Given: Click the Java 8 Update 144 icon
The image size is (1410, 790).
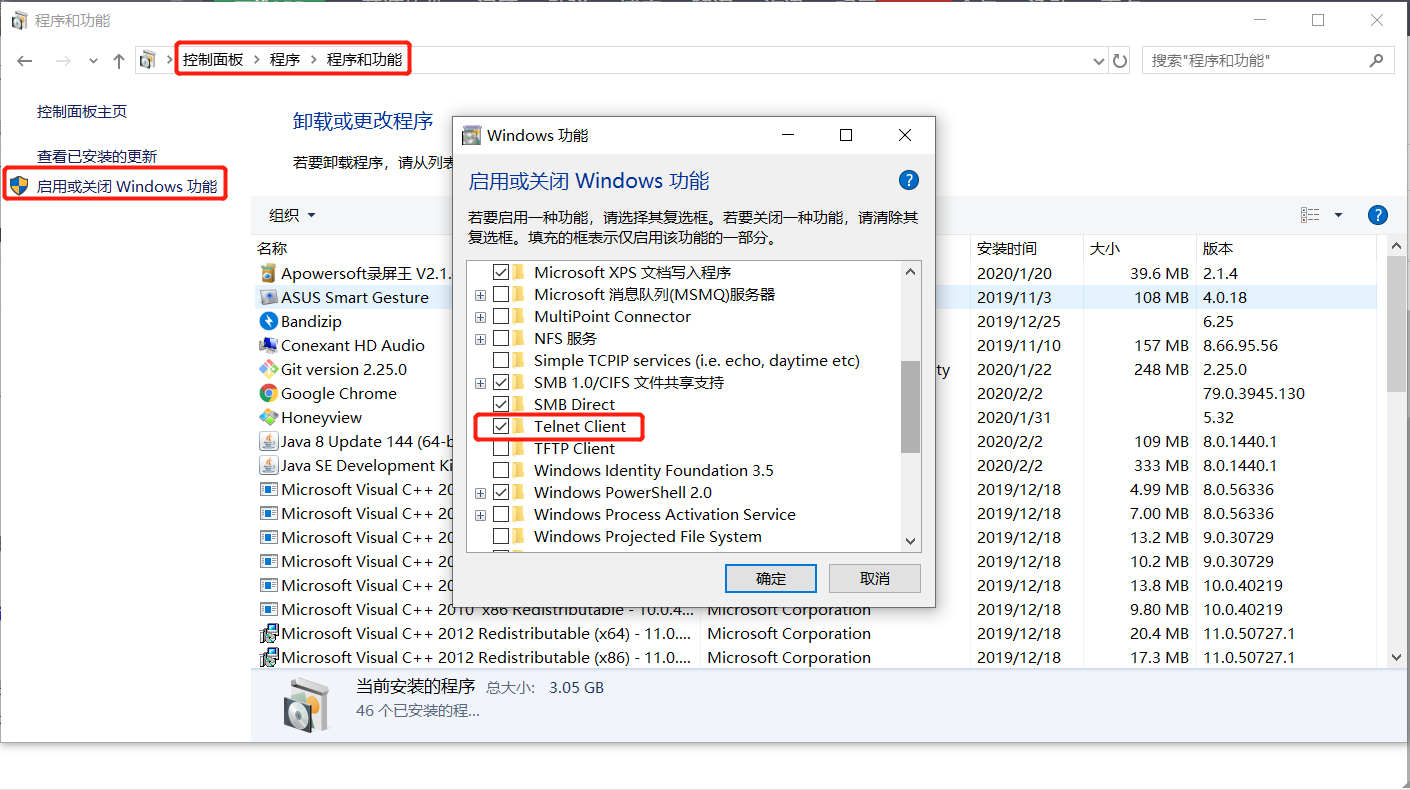Looking at the screenshot, I should tap(268, 441).
